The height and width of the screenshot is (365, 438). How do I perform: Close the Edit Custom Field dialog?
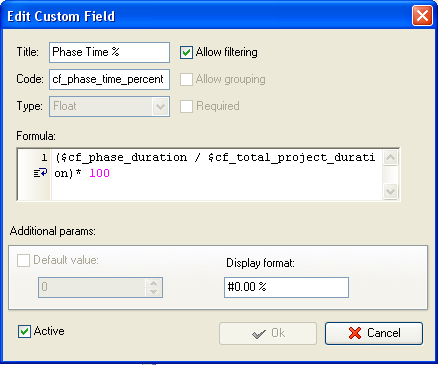[422, 16]
